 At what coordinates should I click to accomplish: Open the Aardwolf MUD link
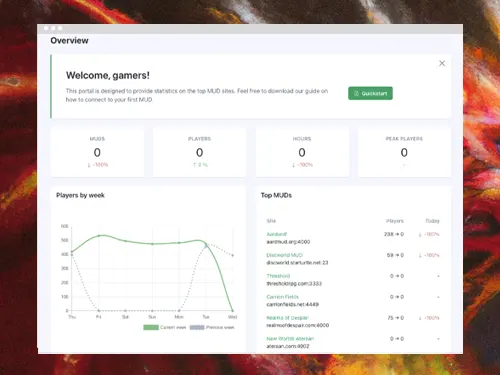point(277,234)
